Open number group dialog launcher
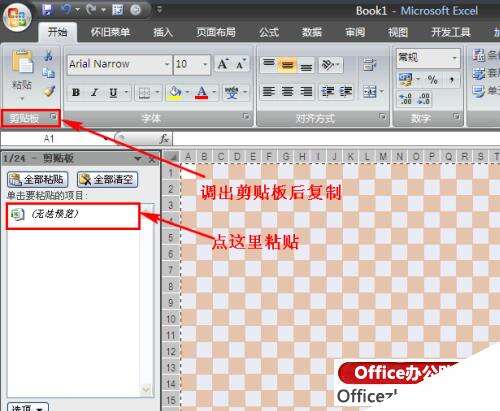This screenshot has height=411, width=500. click(x=456, y=116)
